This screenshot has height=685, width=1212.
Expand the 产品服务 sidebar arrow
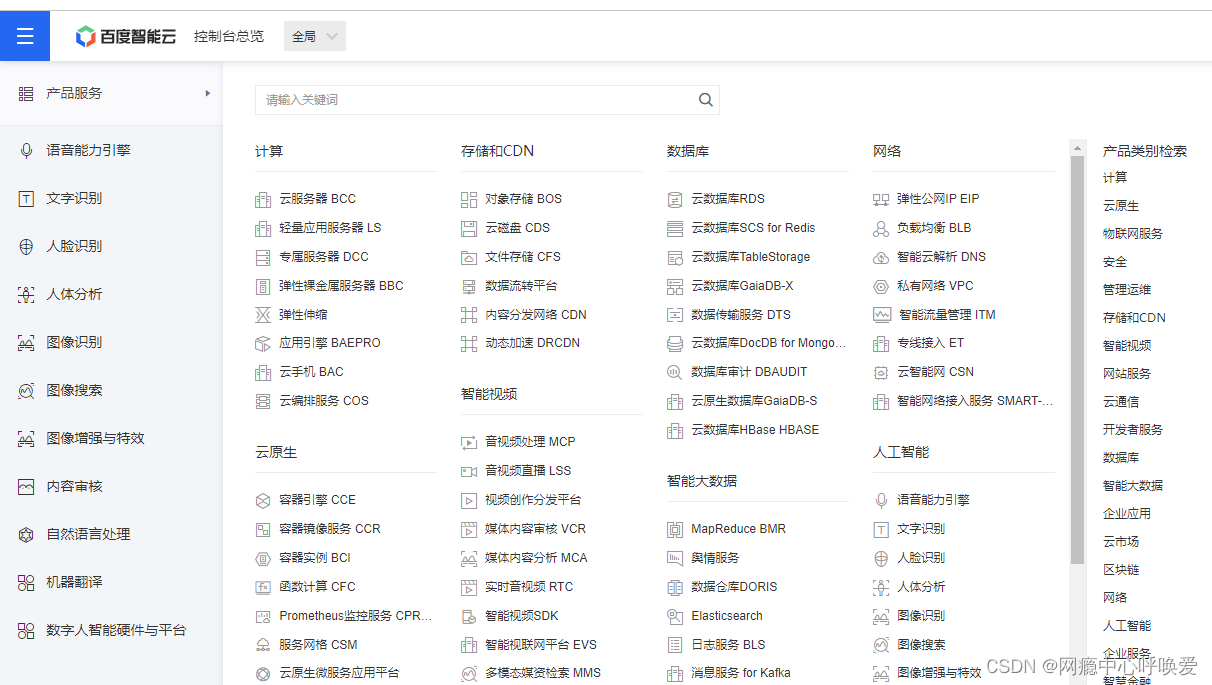point(208,93)
